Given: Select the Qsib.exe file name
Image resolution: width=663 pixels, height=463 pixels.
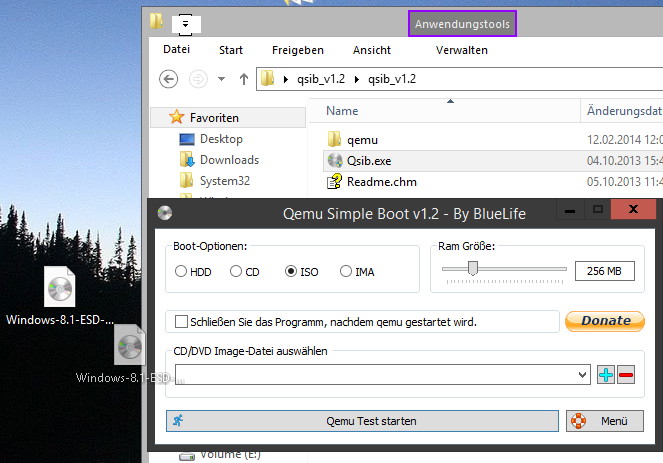Looking at the screenshot, I should [369, 161].
